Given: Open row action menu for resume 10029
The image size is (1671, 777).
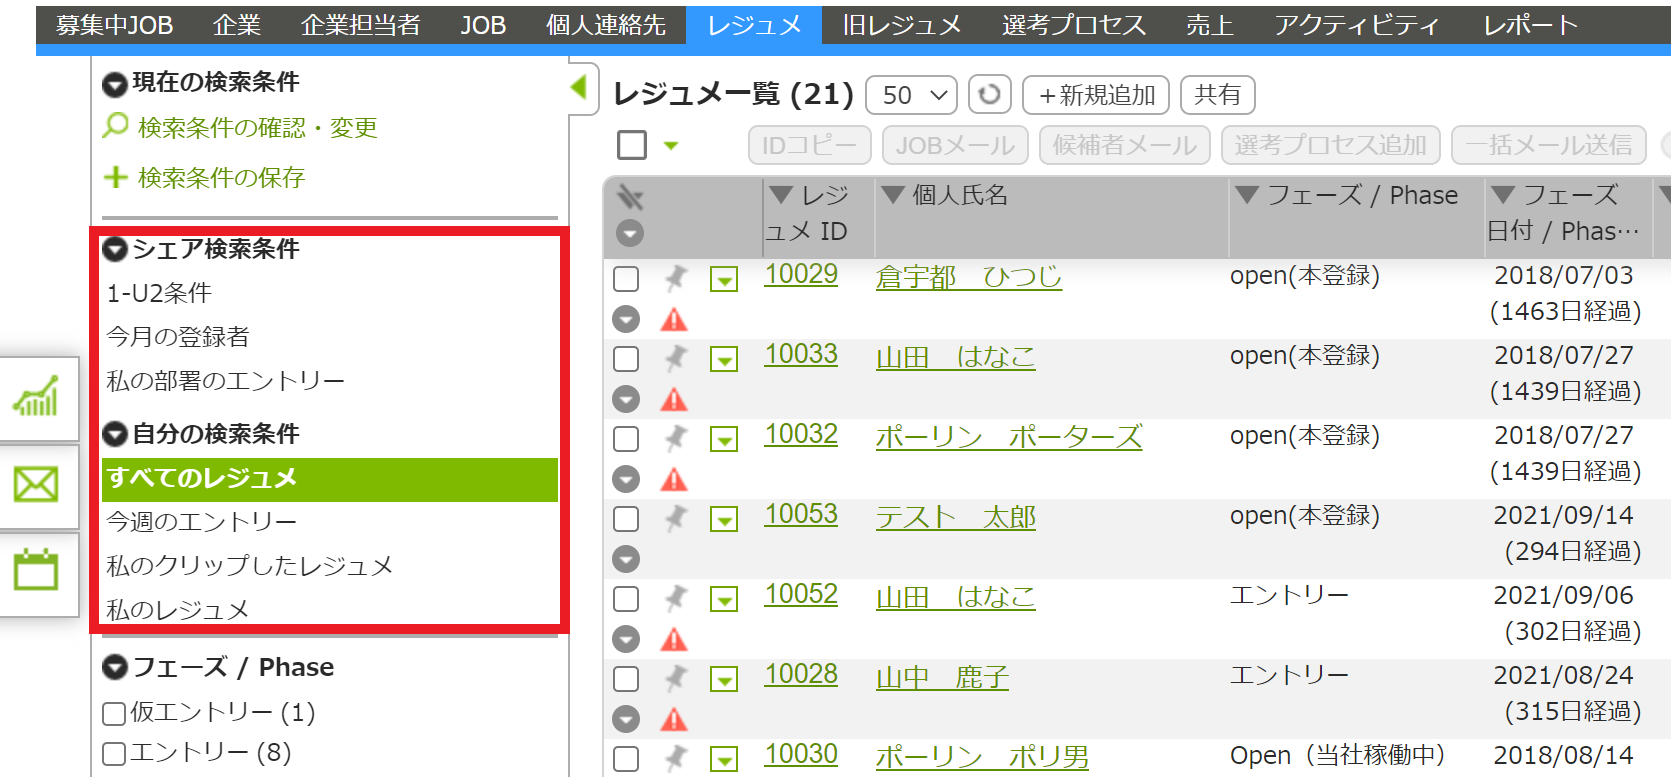Looking at the screenshot, I should (x=724, y=279).
